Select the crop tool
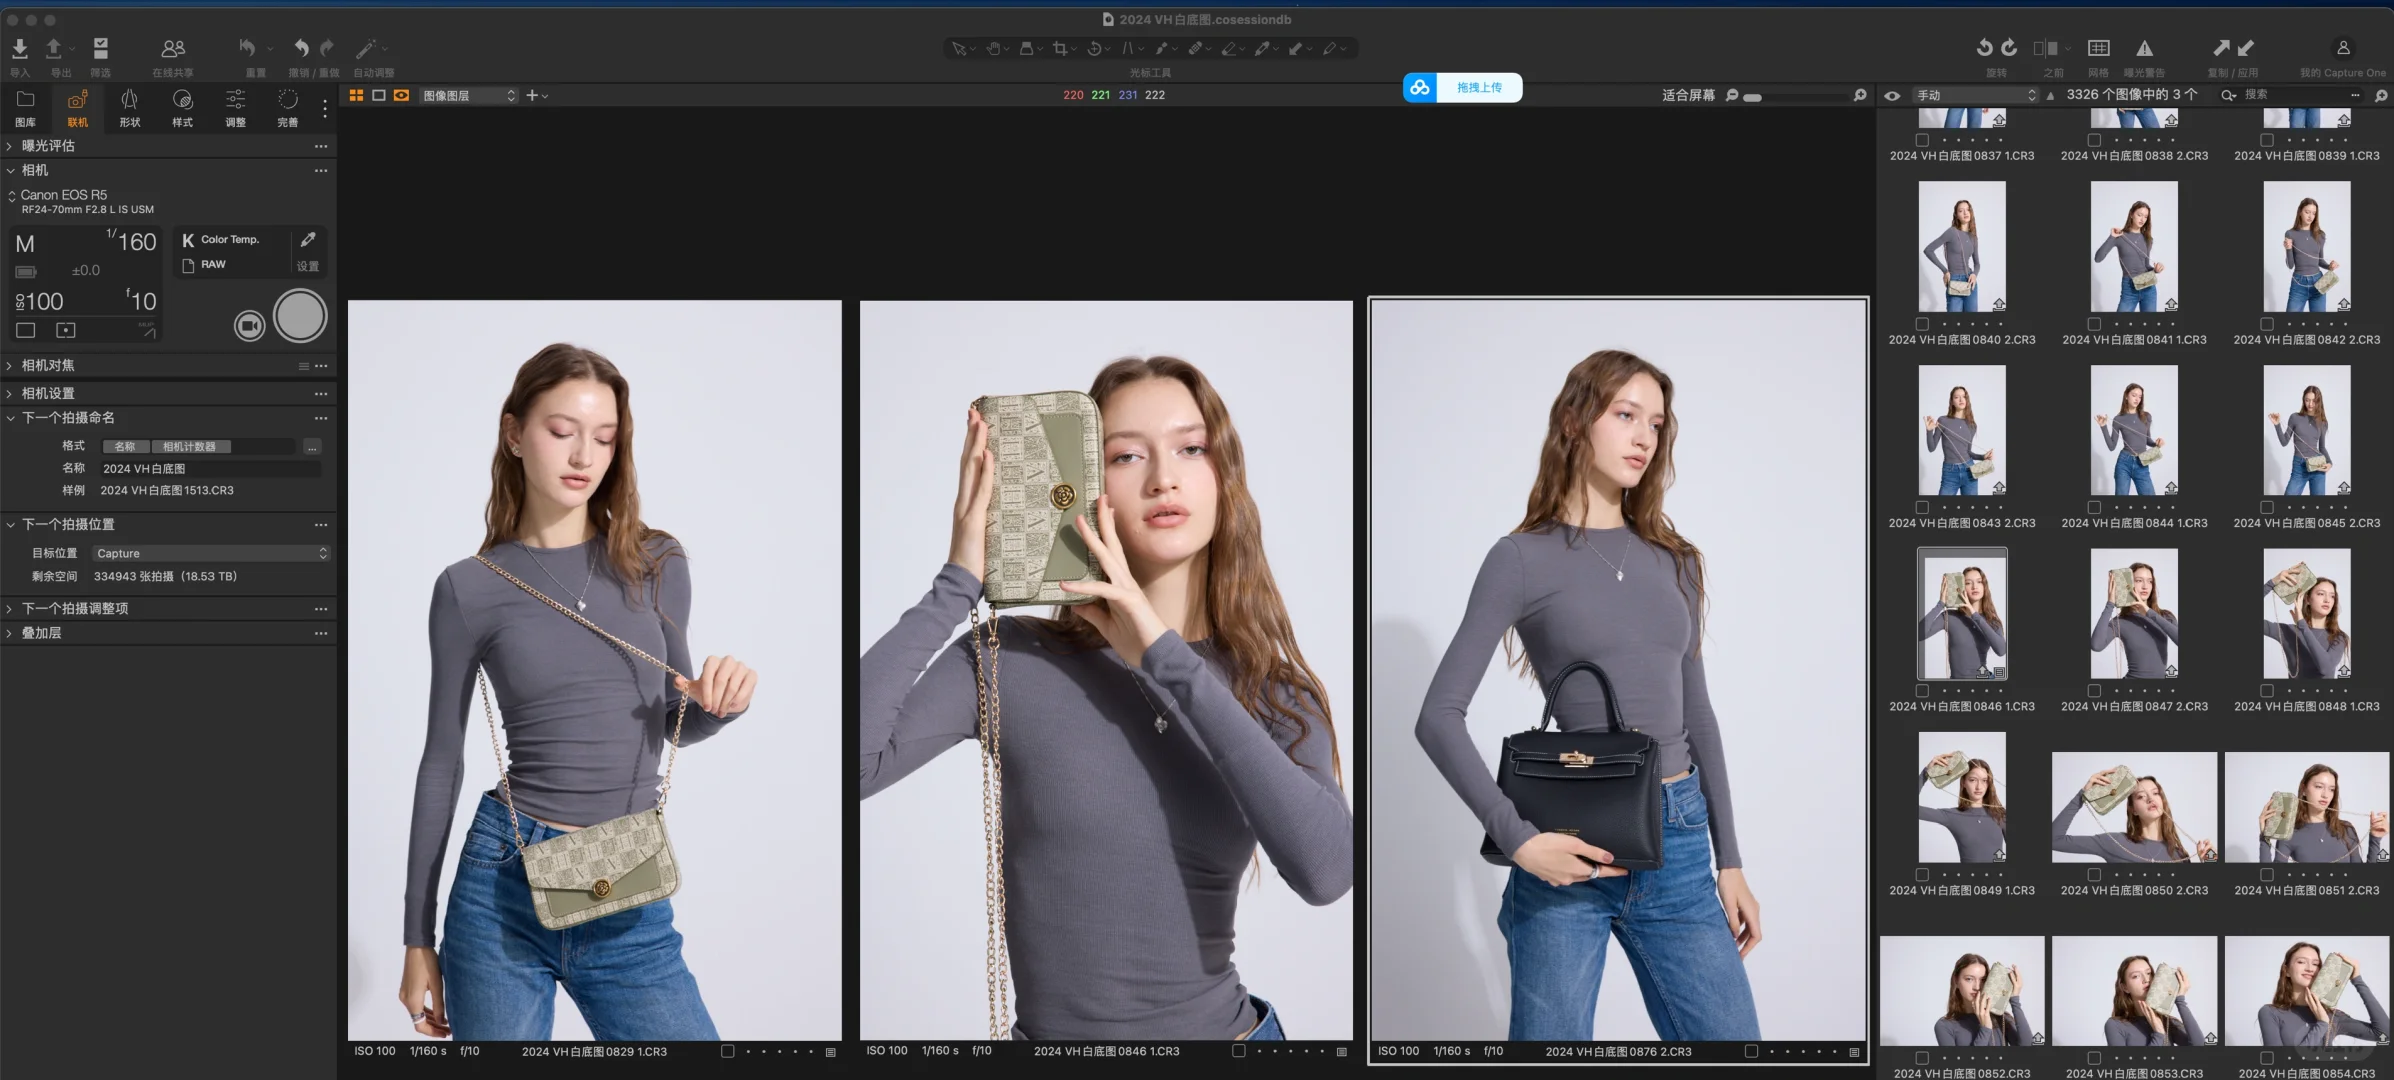This screenshot has width=2394, height=1080. point(1060,48)
